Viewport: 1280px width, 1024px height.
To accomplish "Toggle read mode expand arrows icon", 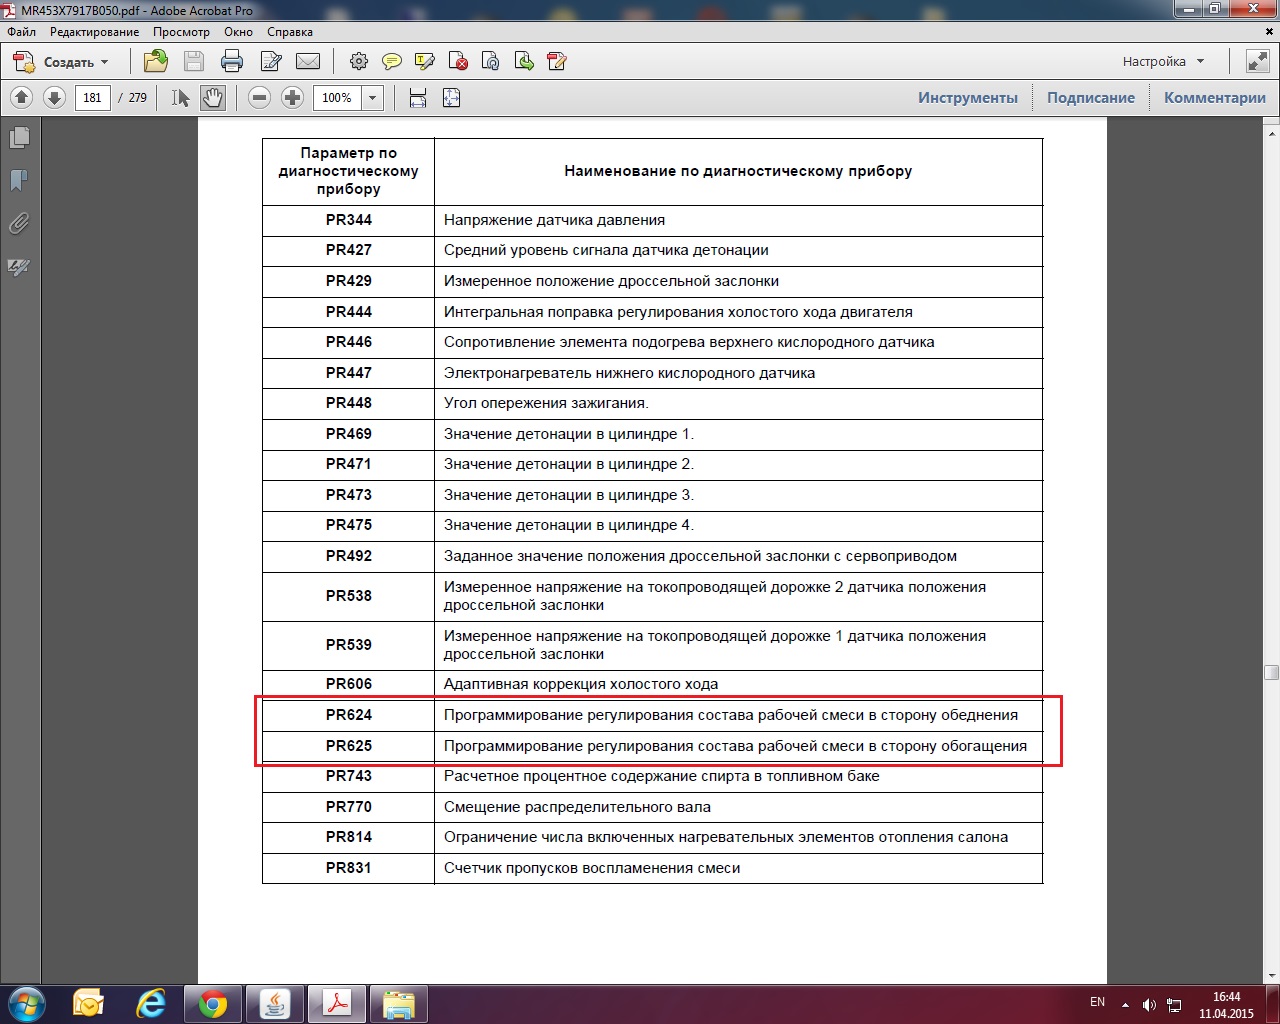I will tap(1257, 62).
